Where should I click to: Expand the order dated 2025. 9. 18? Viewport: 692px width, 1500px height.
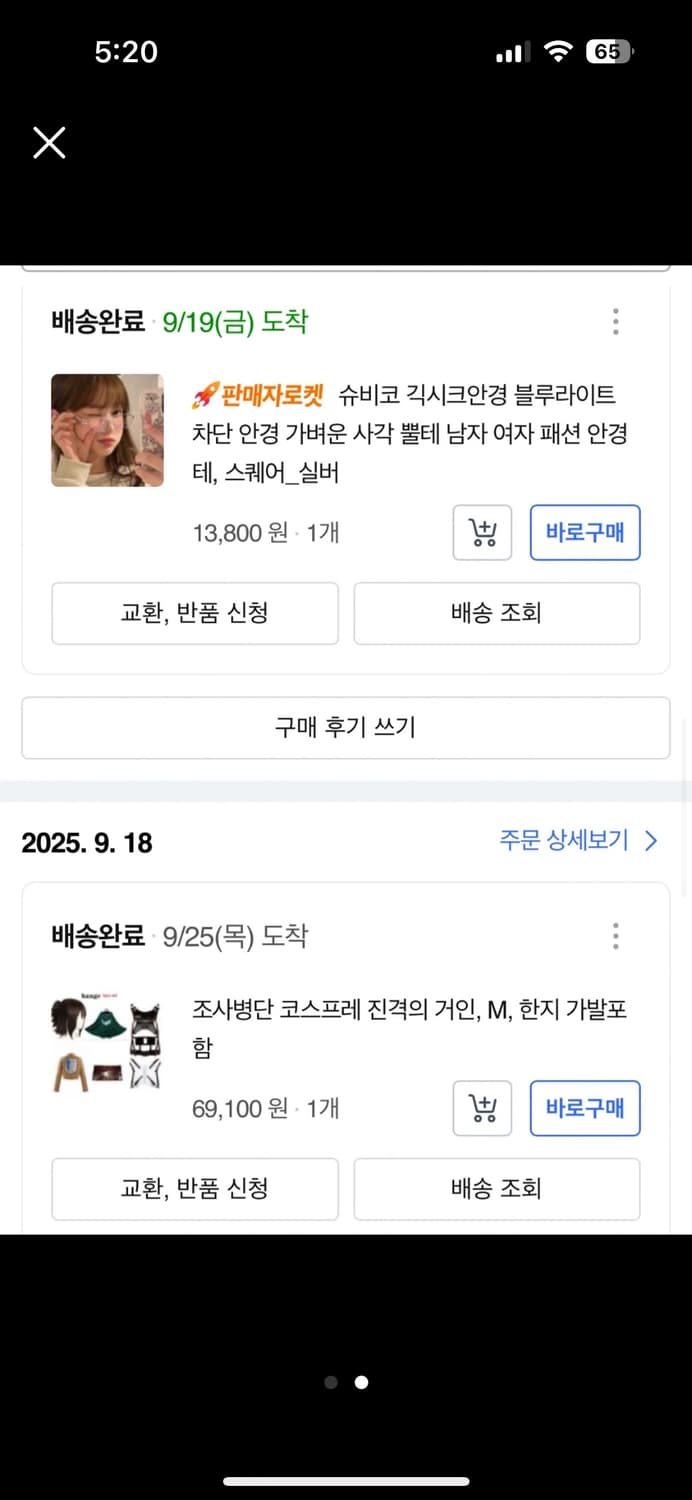87,843
